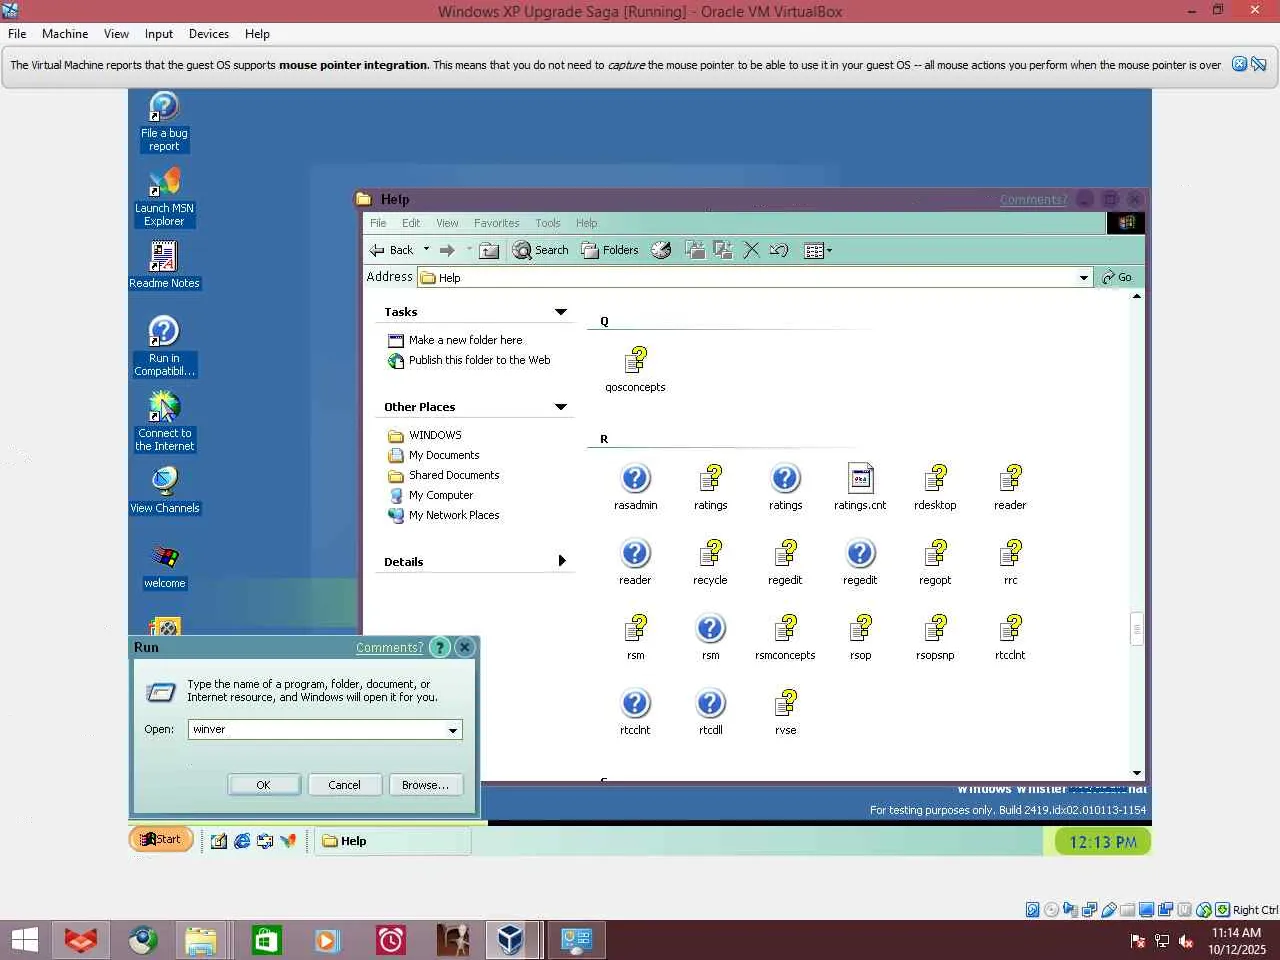
Task: Click the MSN Explorer quick launch icon
Action: 288,841
